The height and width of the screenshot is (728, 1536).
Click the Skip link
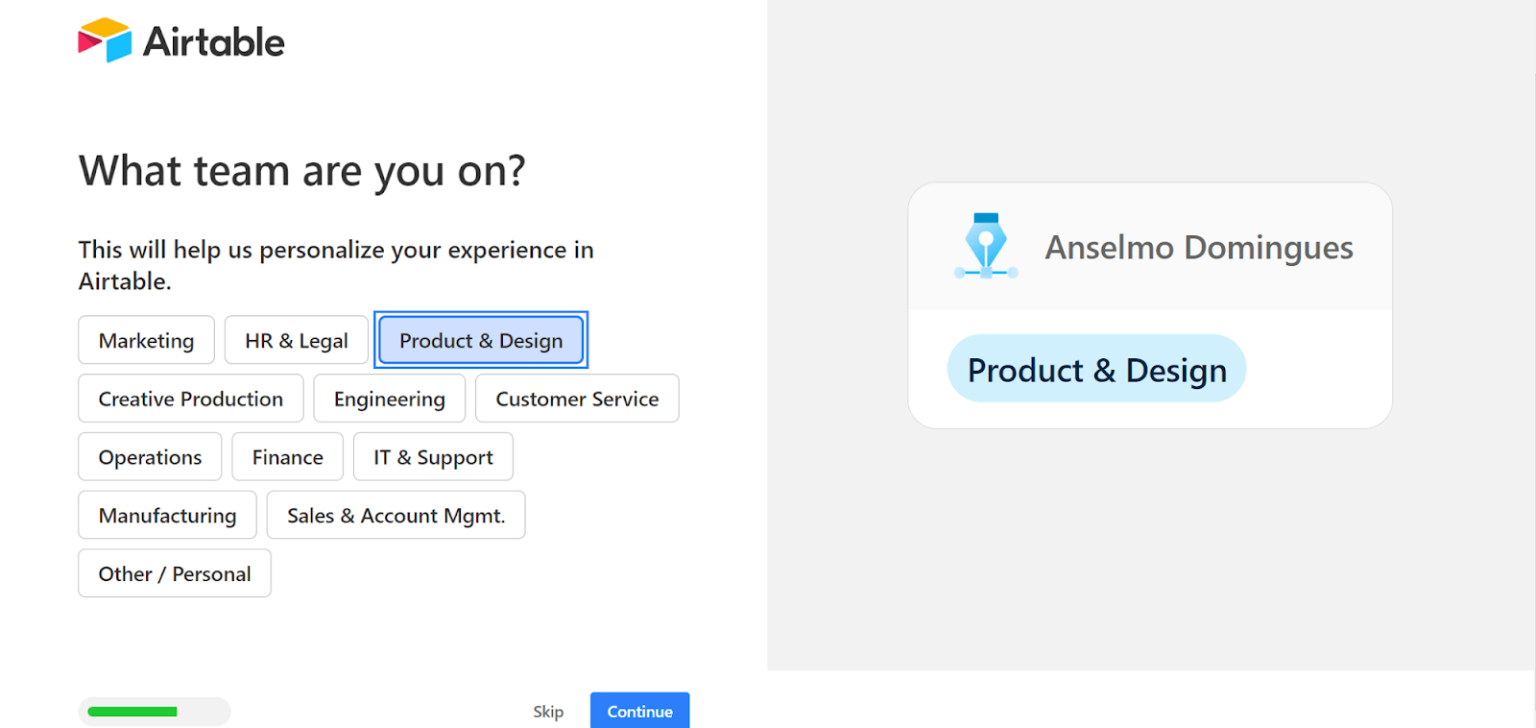click(548, 711)
